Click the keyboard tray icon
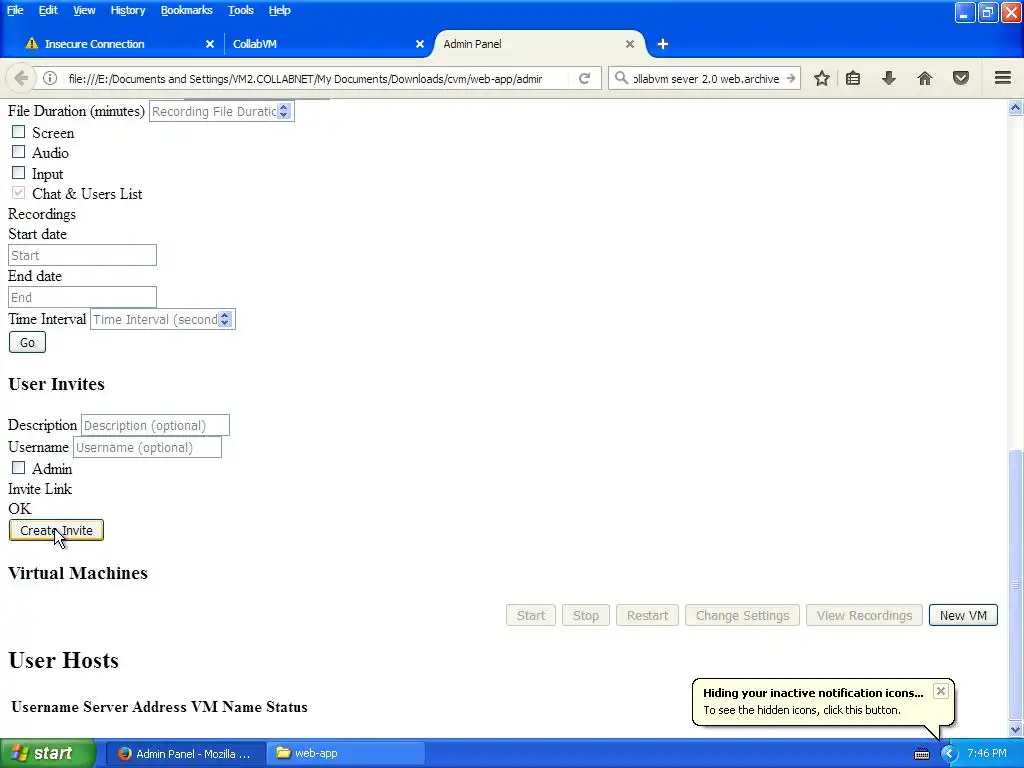The image size is (1024, 768). point(921,754)
